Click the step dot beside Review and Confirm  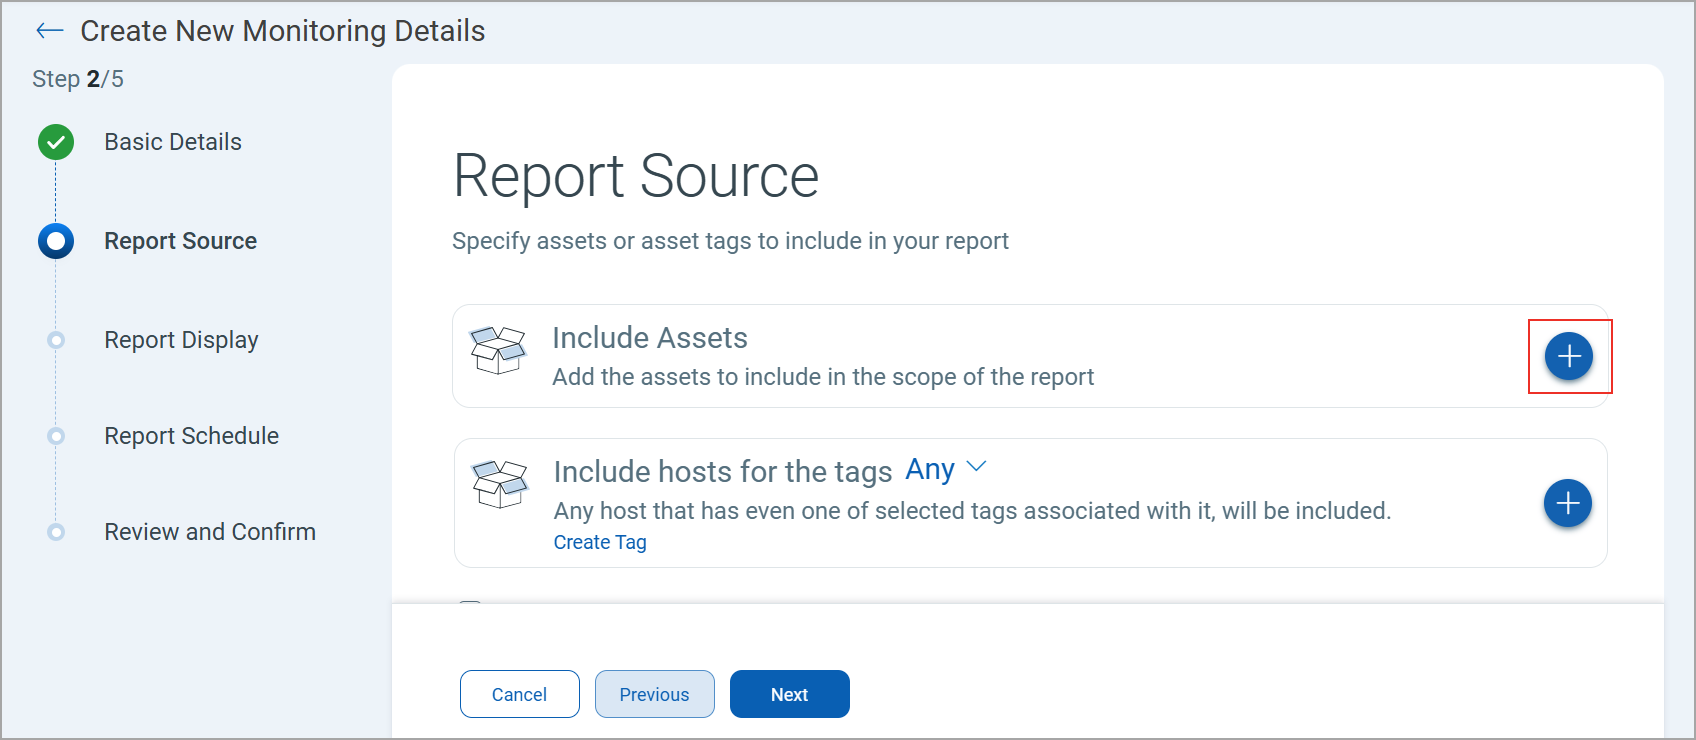click(56, 532)
